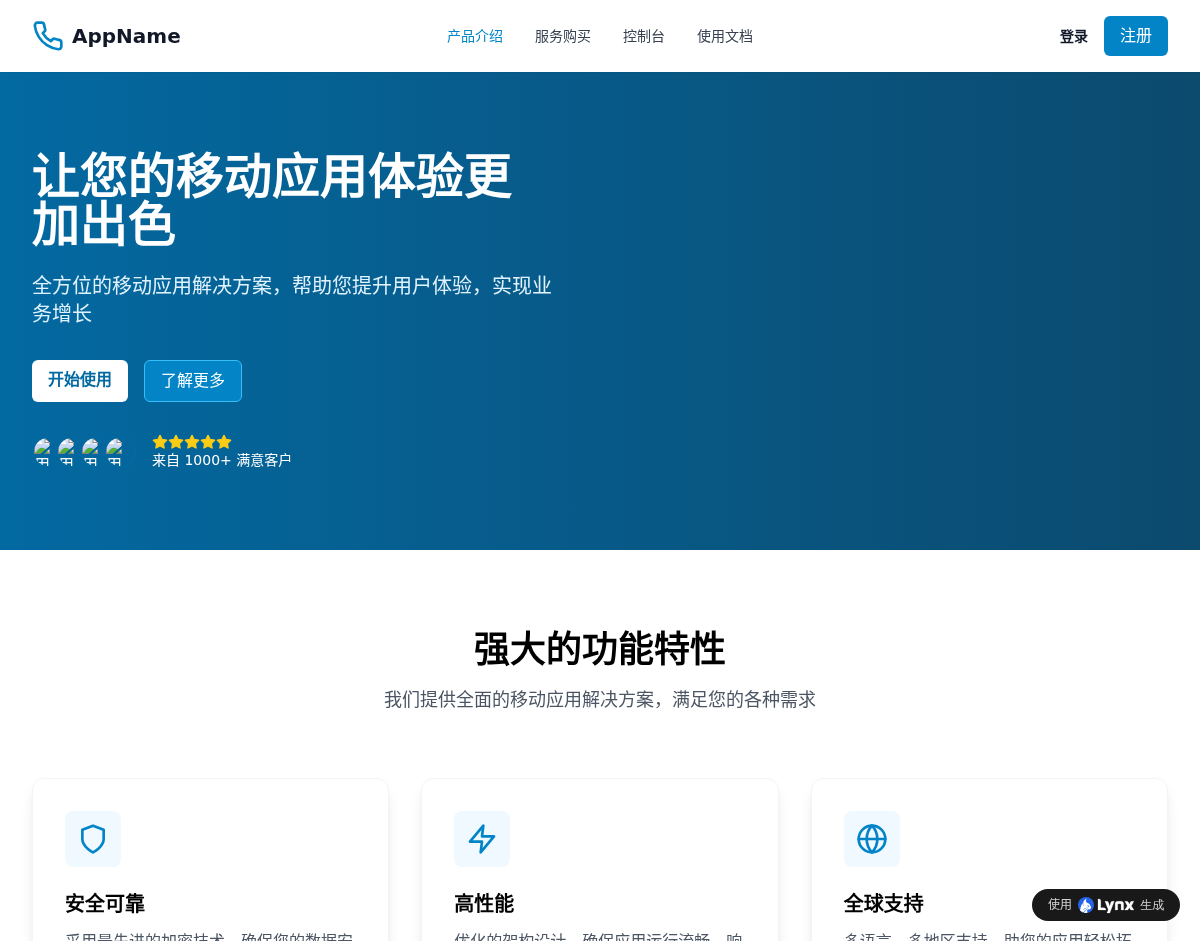Click the first customer avatar
The width and height of the screenshot is (1200, 941).
43,452
